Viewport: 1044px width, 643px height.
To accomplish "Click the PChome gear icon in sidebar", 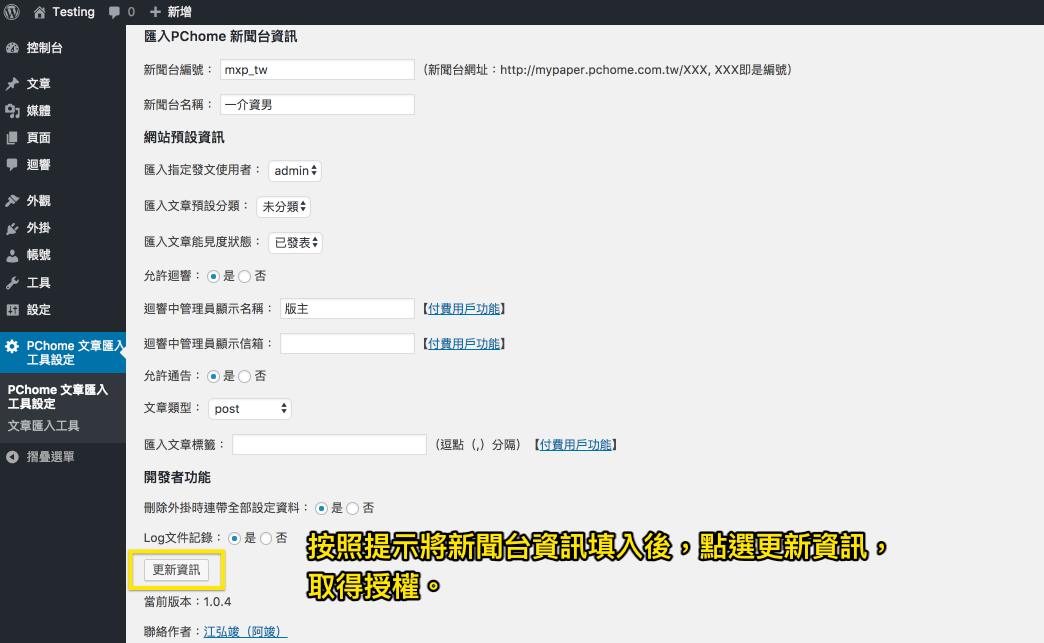I will pos(12,346).
